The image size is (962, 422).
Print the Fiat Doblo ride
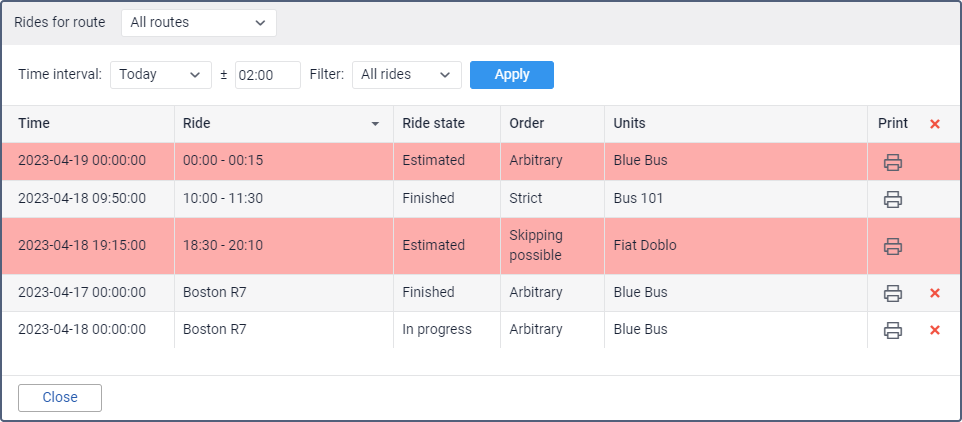[893, 246]
